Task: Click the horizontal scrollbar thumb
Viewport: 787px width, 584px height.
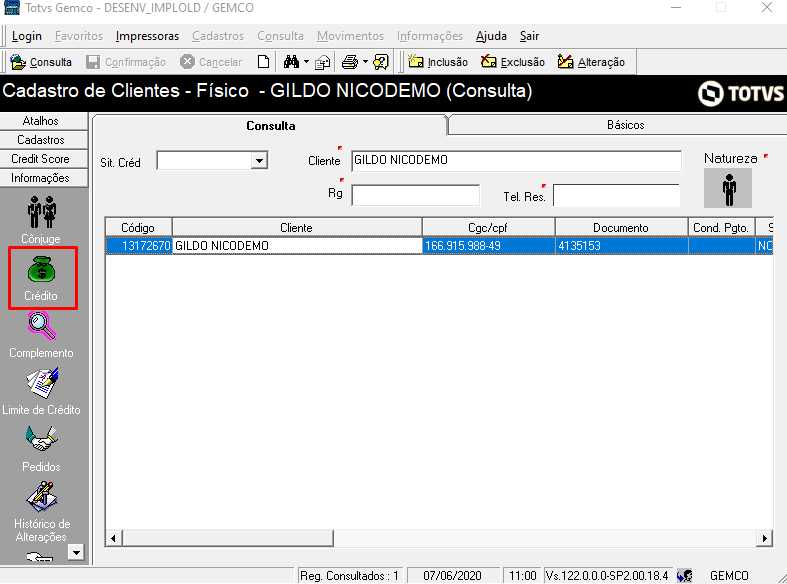Action: pos(227,538)
